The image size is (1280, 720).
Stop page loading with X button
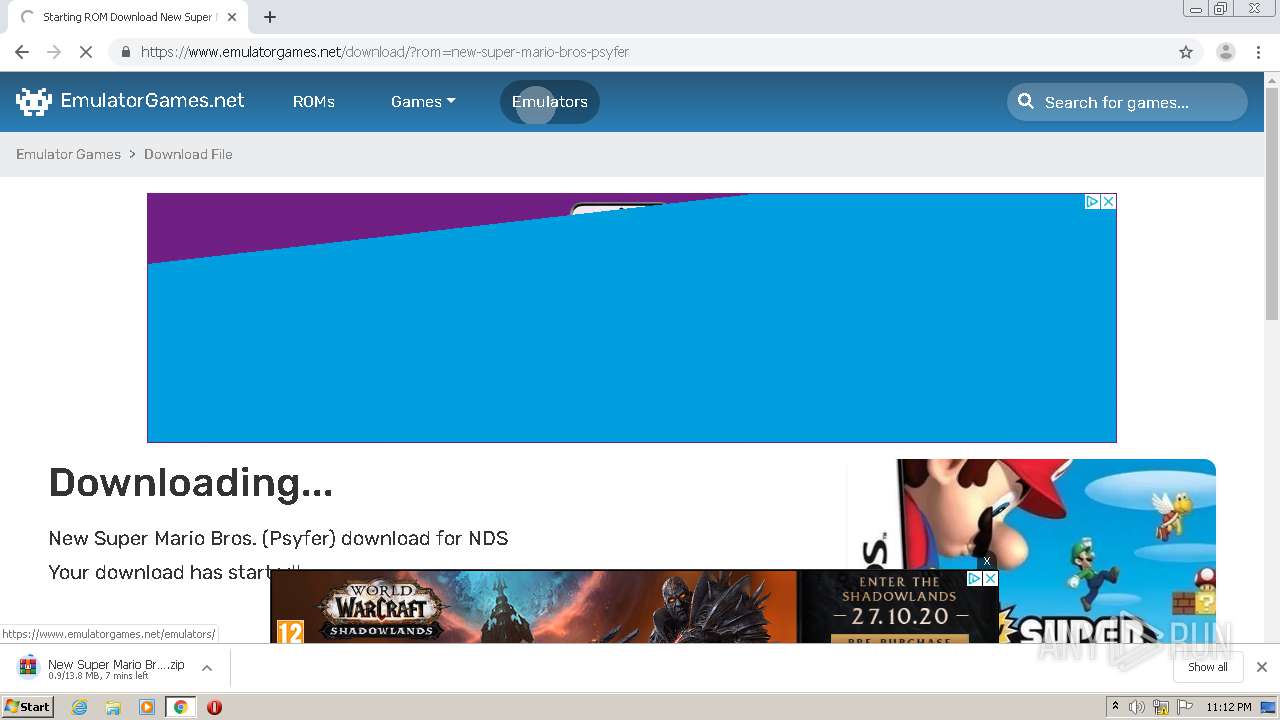[86, 52]
